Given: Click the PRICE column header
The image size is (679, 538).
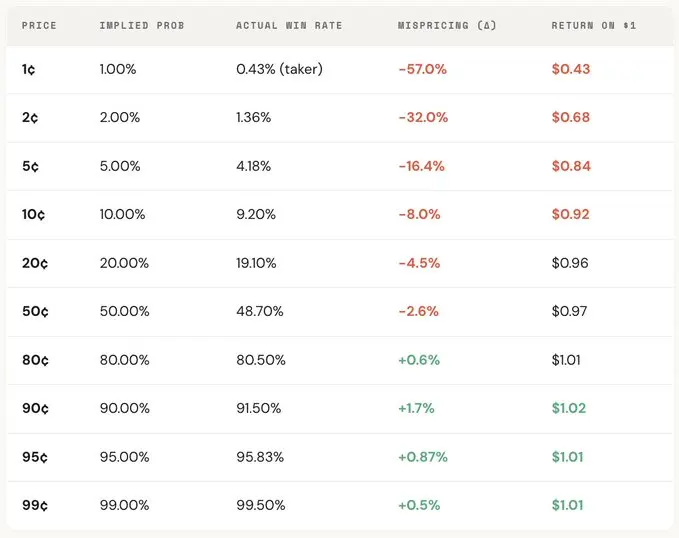Looking at the screenshot, I should pos(39,25).
